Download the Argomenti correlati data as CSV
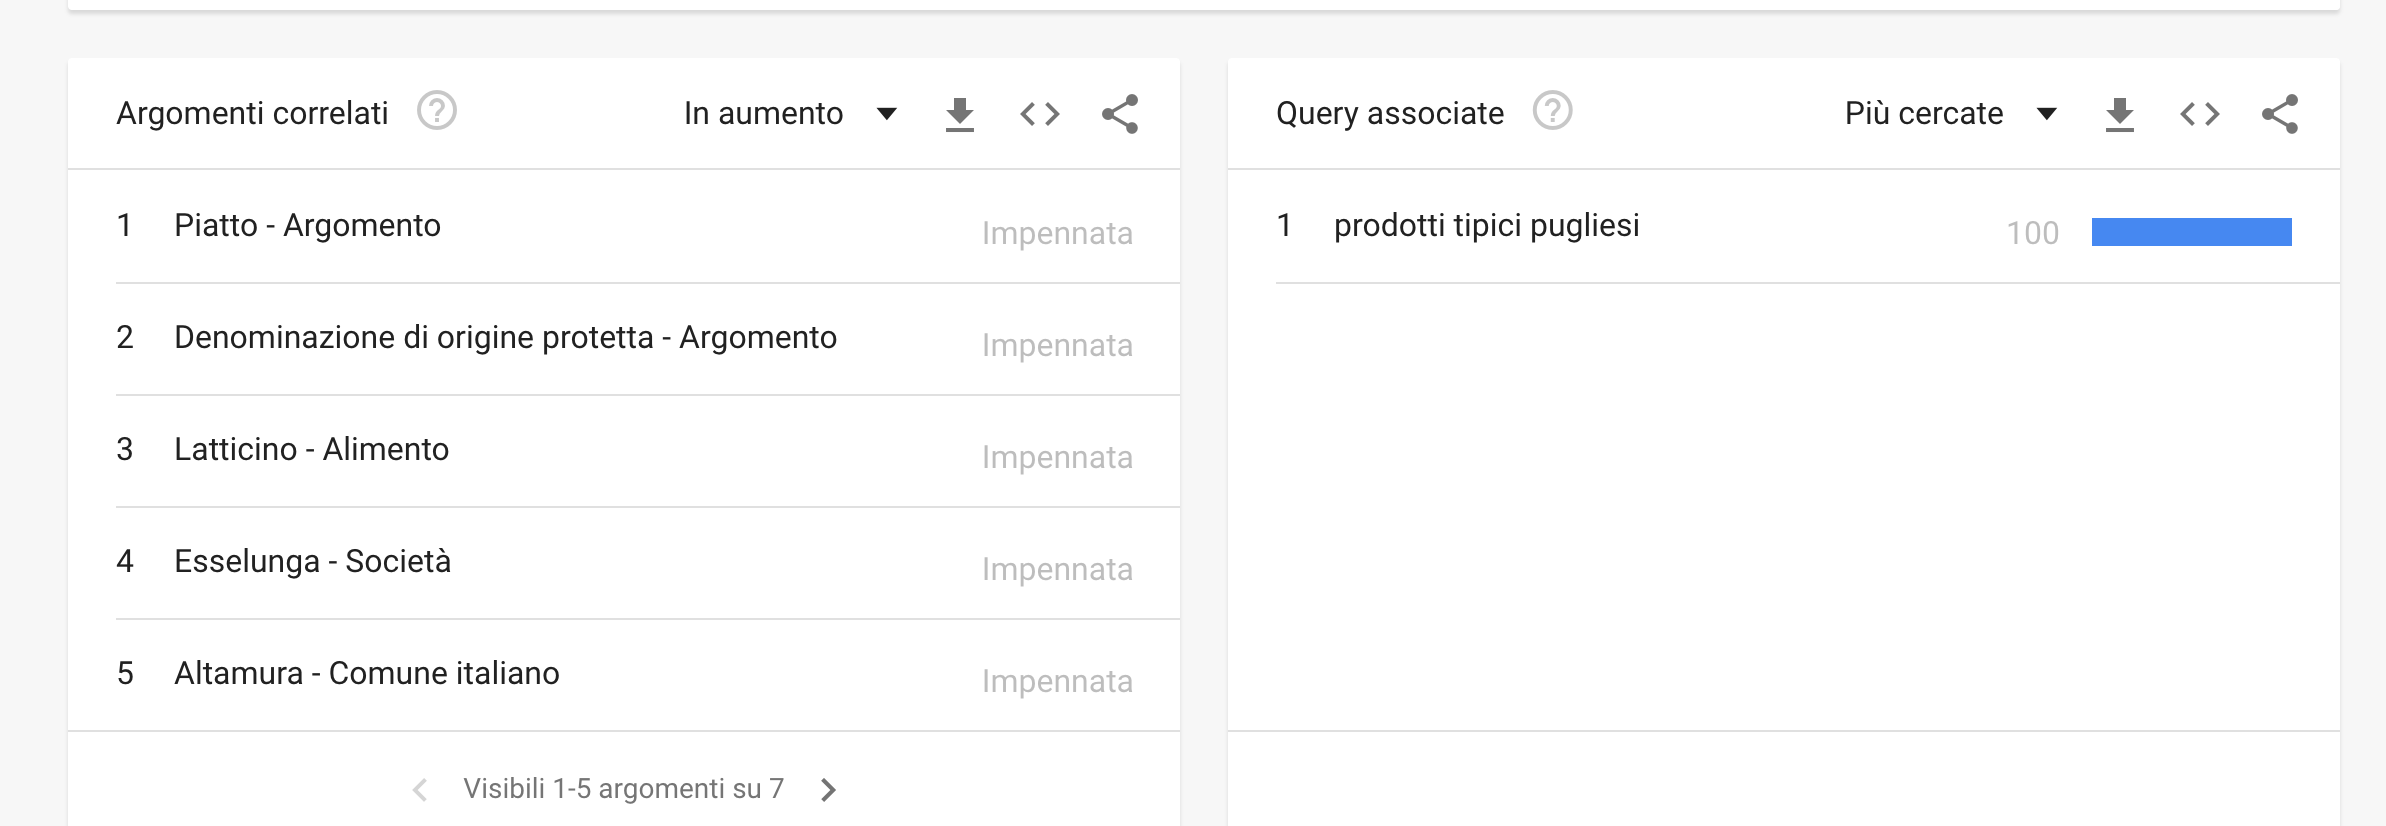Screen dimensions: 2386x826 pyautogui.click(x=960, y=114)
